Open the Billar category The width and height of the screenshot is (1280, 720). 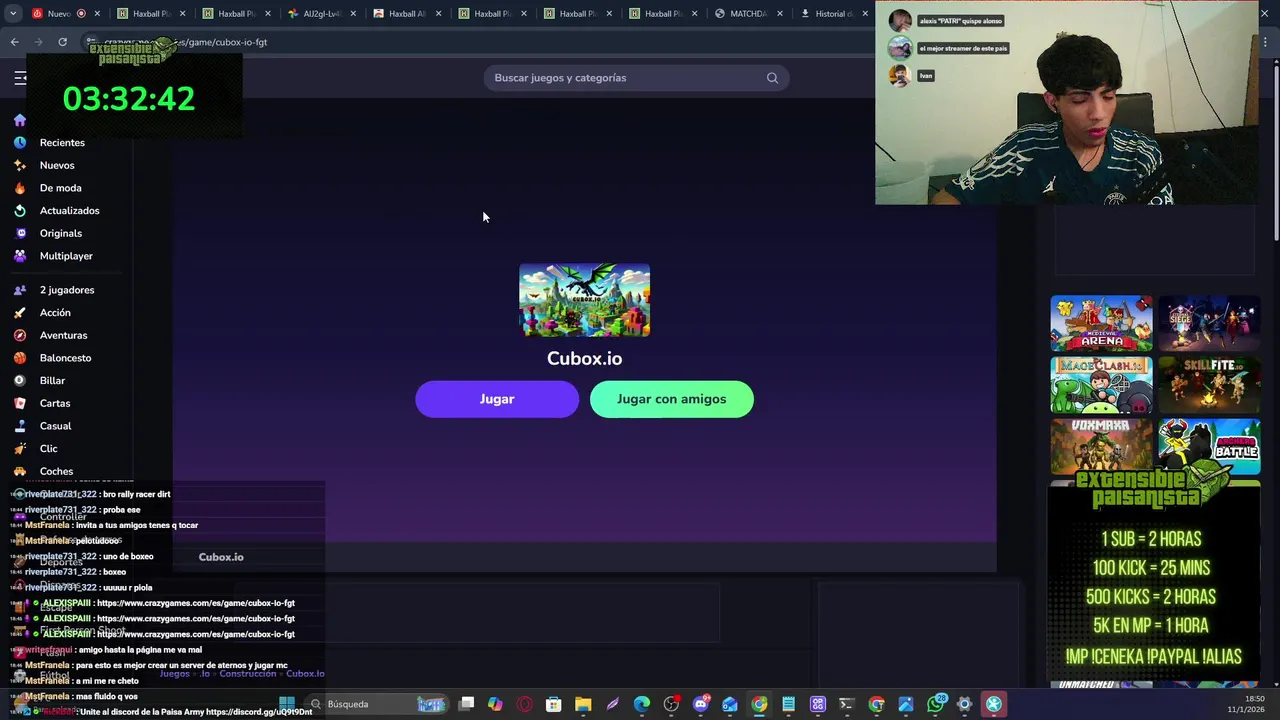[52, 381]
